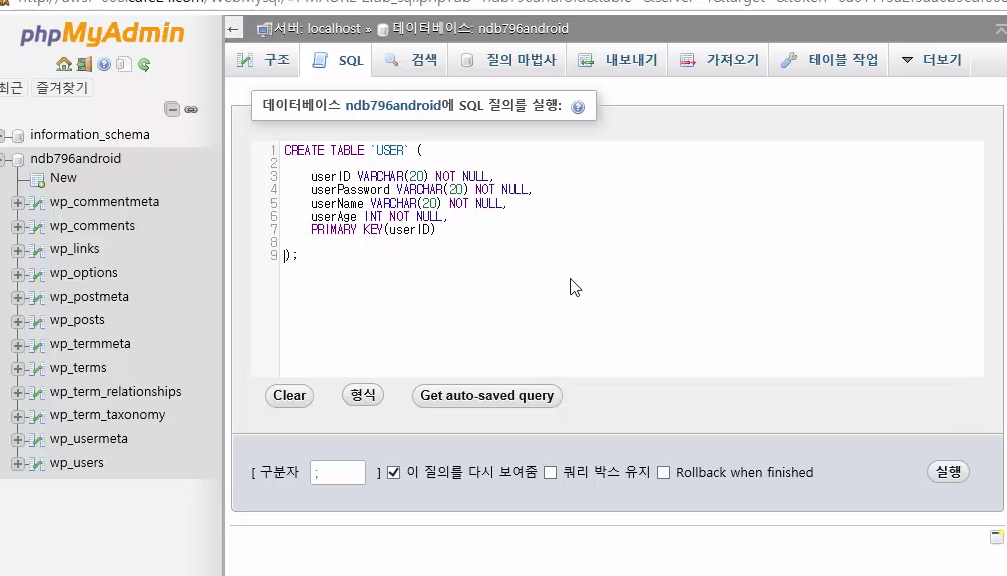Image resolution: width=1007 pixels, height=576 pixels.
Task: Click the 구분자 delimiter input field
Action: [338, 473]
